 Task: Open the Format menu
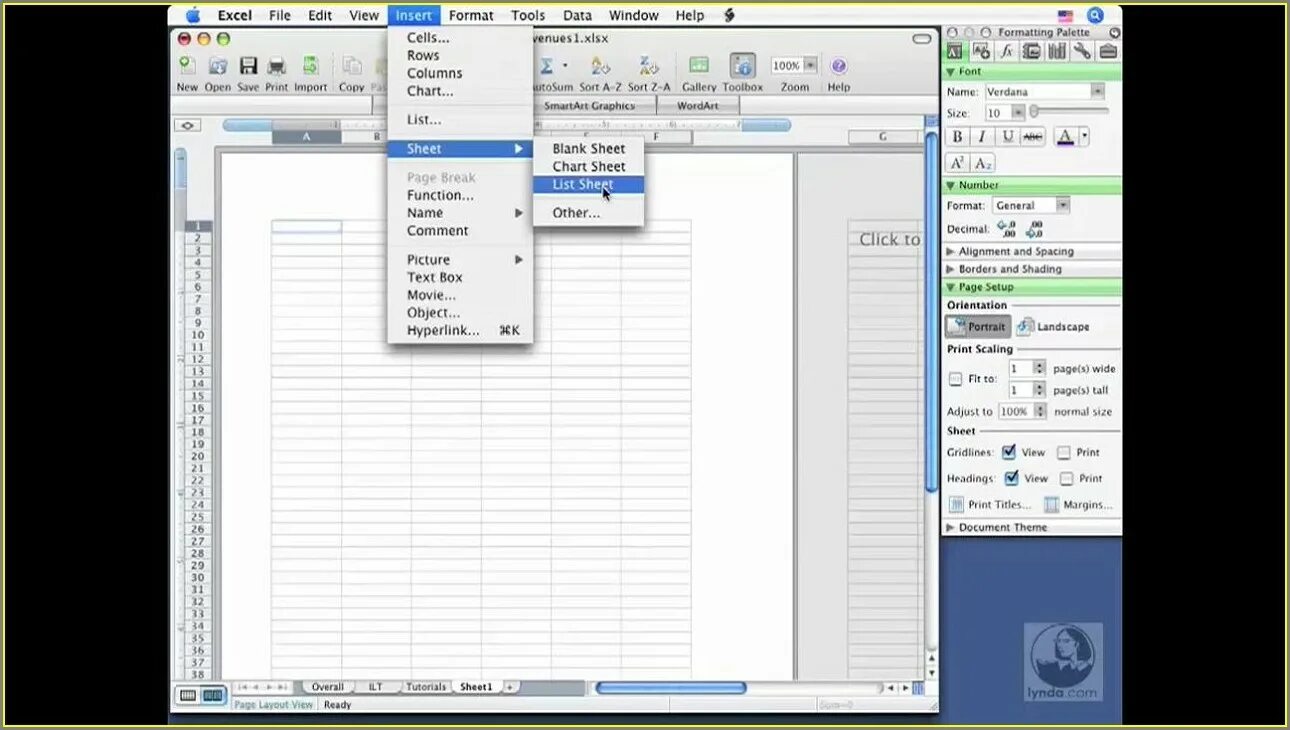[x=471, y=15]
